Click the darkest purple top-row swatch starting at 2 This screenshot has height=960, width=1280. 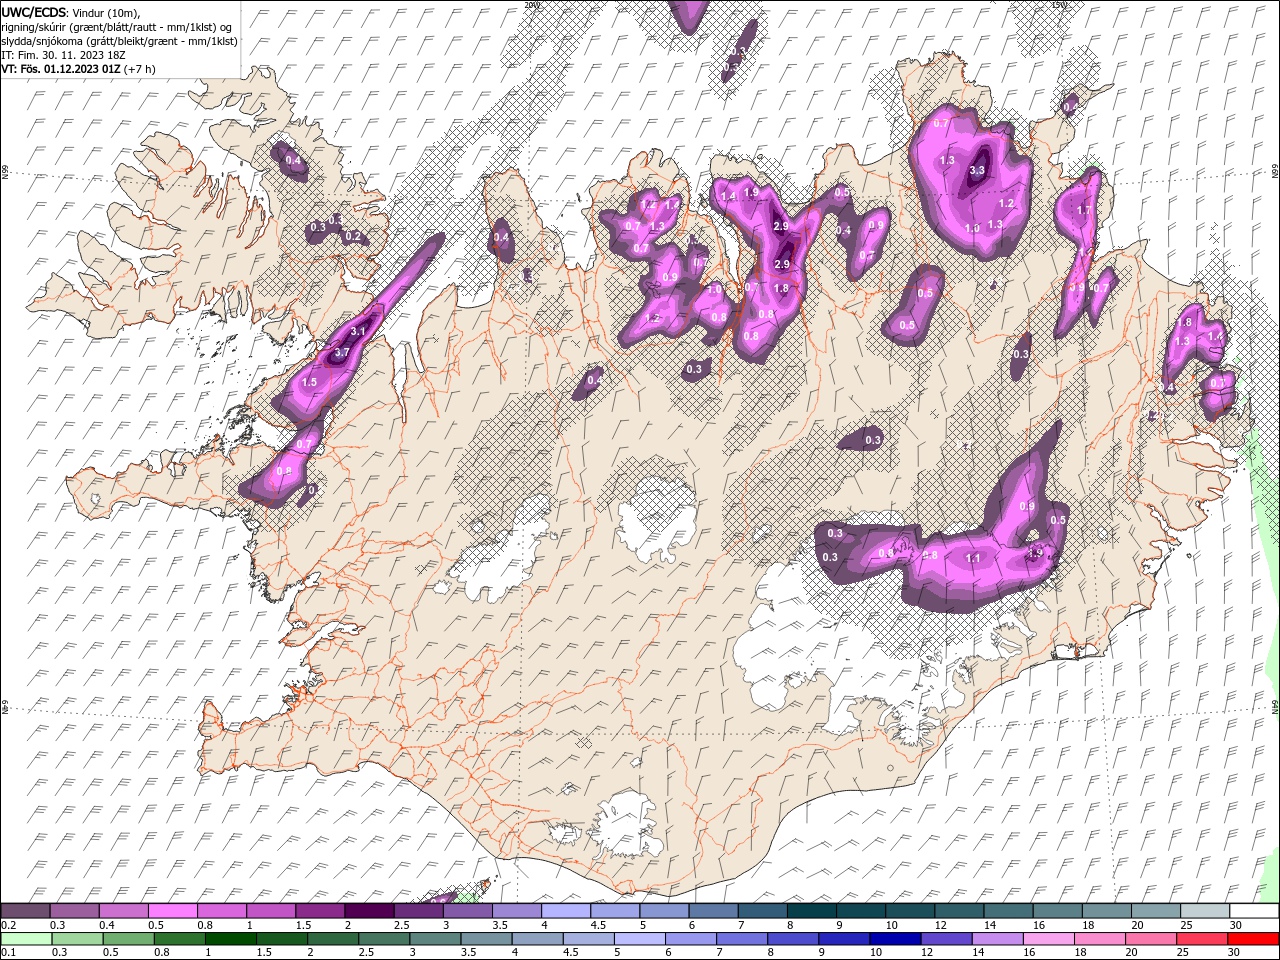(x=368, y=911)
